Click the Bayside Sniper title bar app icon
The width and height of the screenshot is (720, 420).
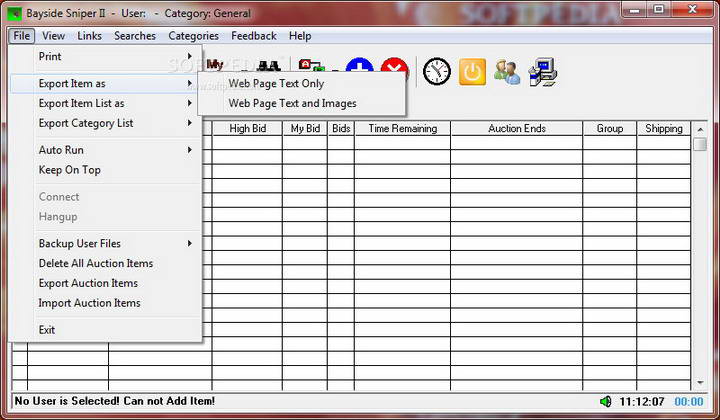tap(15, 13)
